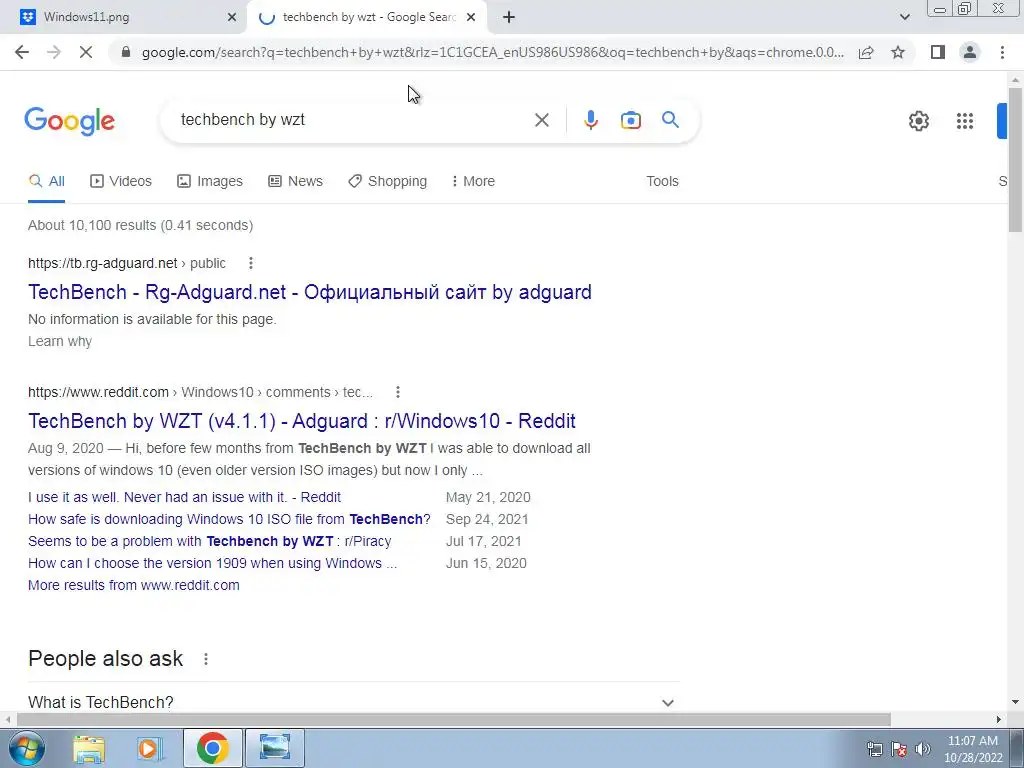Open the Windows Start button
The image size is (1024, 768).
[27, 748]
